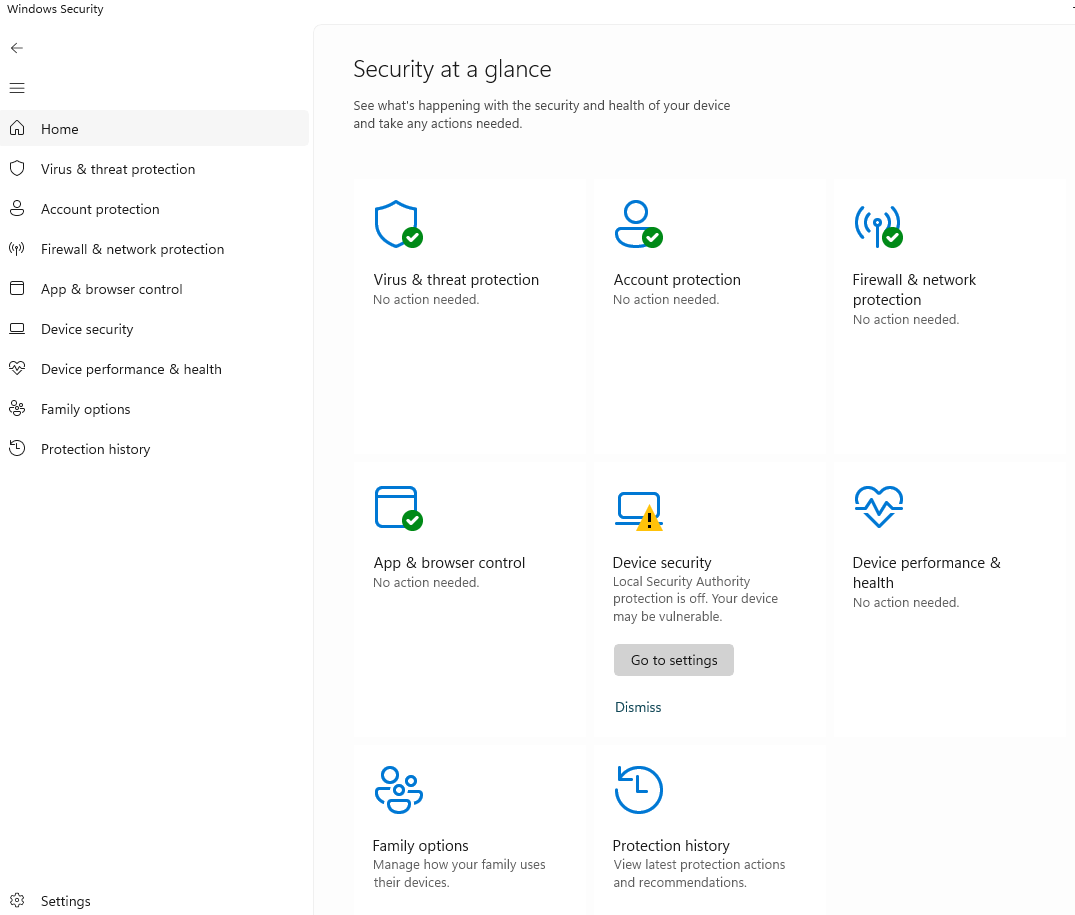This screenshot has height=915, width=1075.
Task: Click 'Local Security Authority protection is off' text
Action: click(x=695, y=598)
